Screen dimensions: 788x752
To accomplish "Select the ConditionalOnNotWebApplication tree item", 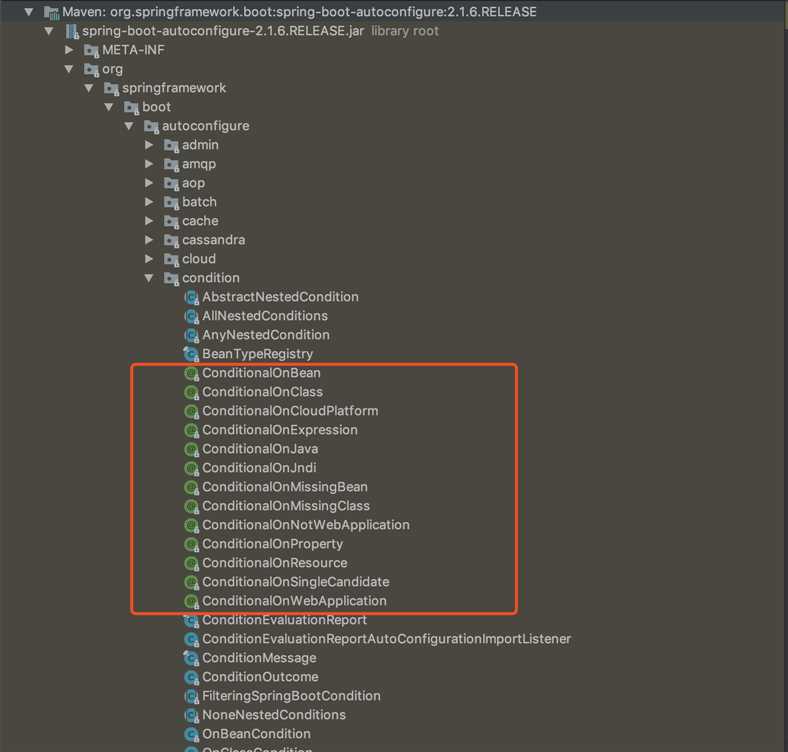I will pos(306,525).
